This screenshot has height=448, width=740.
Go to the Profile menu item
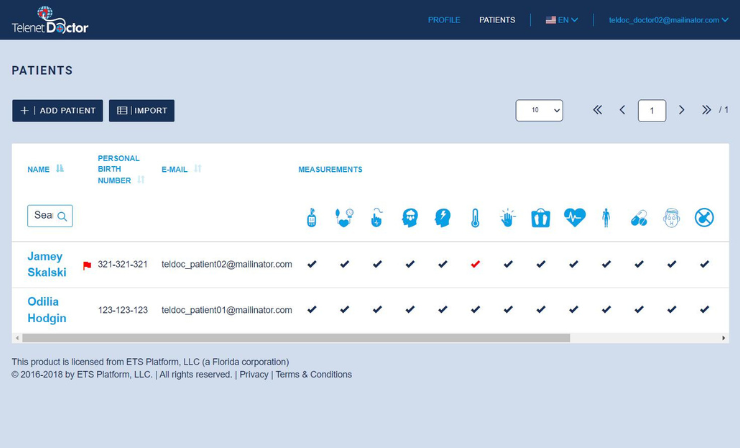[444, 20]
